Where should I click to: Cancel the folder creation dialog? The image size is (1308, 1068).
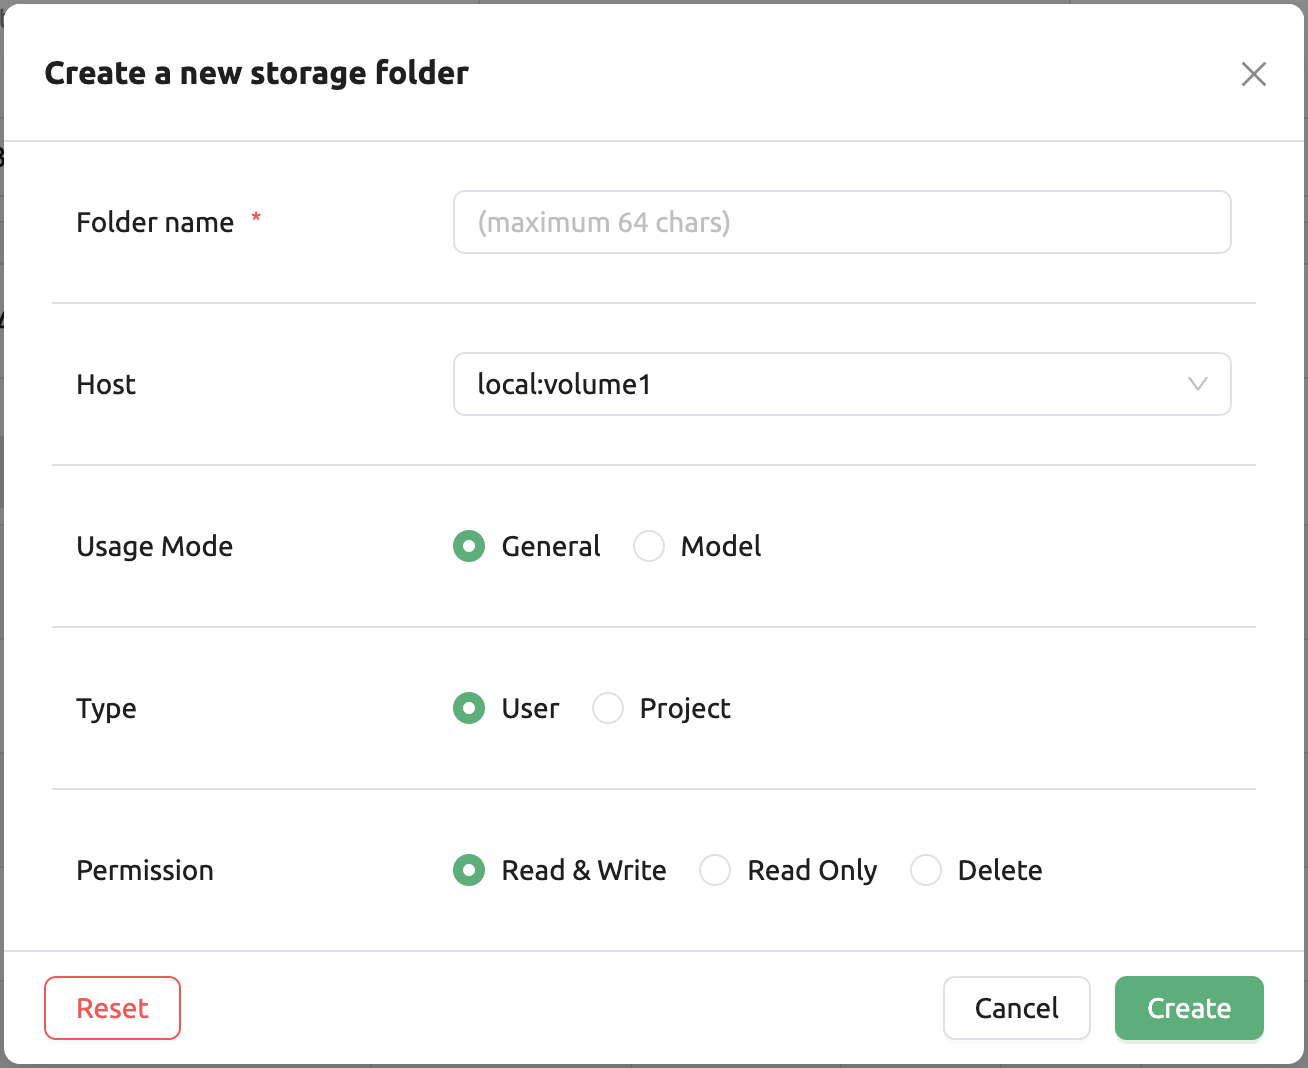click(x=1017, y=1008)
